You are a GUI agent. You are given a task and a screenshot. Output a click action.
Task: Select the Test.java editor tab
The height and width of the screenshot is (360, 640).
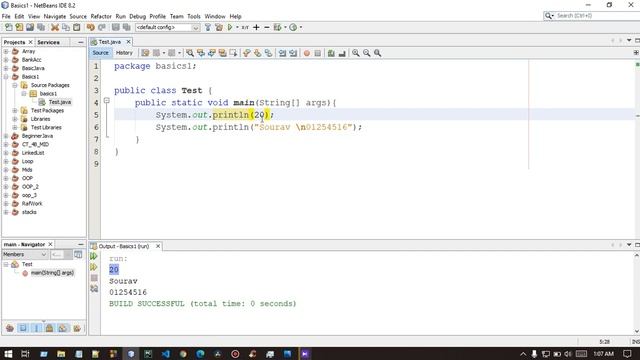tap(110, 42)
